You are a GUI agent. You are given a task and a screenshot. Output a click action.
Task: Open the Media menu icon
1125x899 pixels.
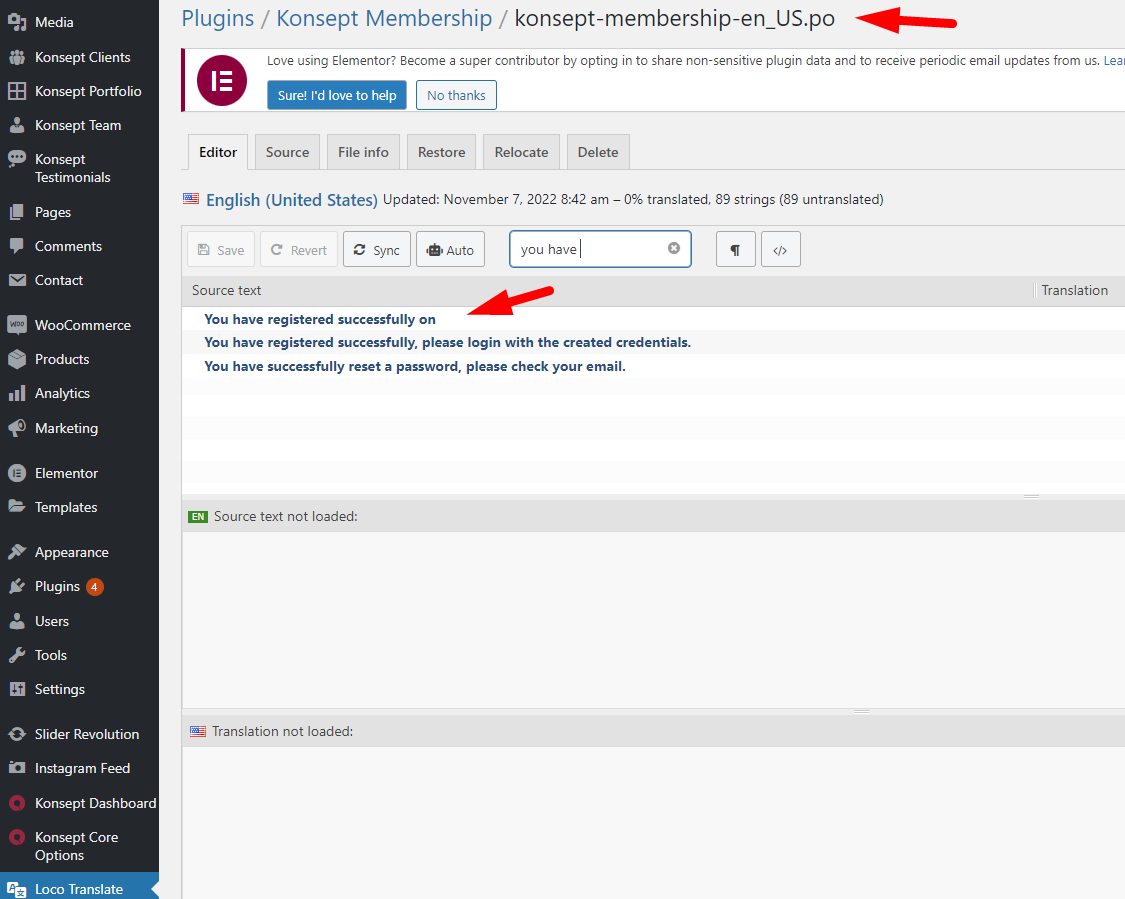coord(17,22)
